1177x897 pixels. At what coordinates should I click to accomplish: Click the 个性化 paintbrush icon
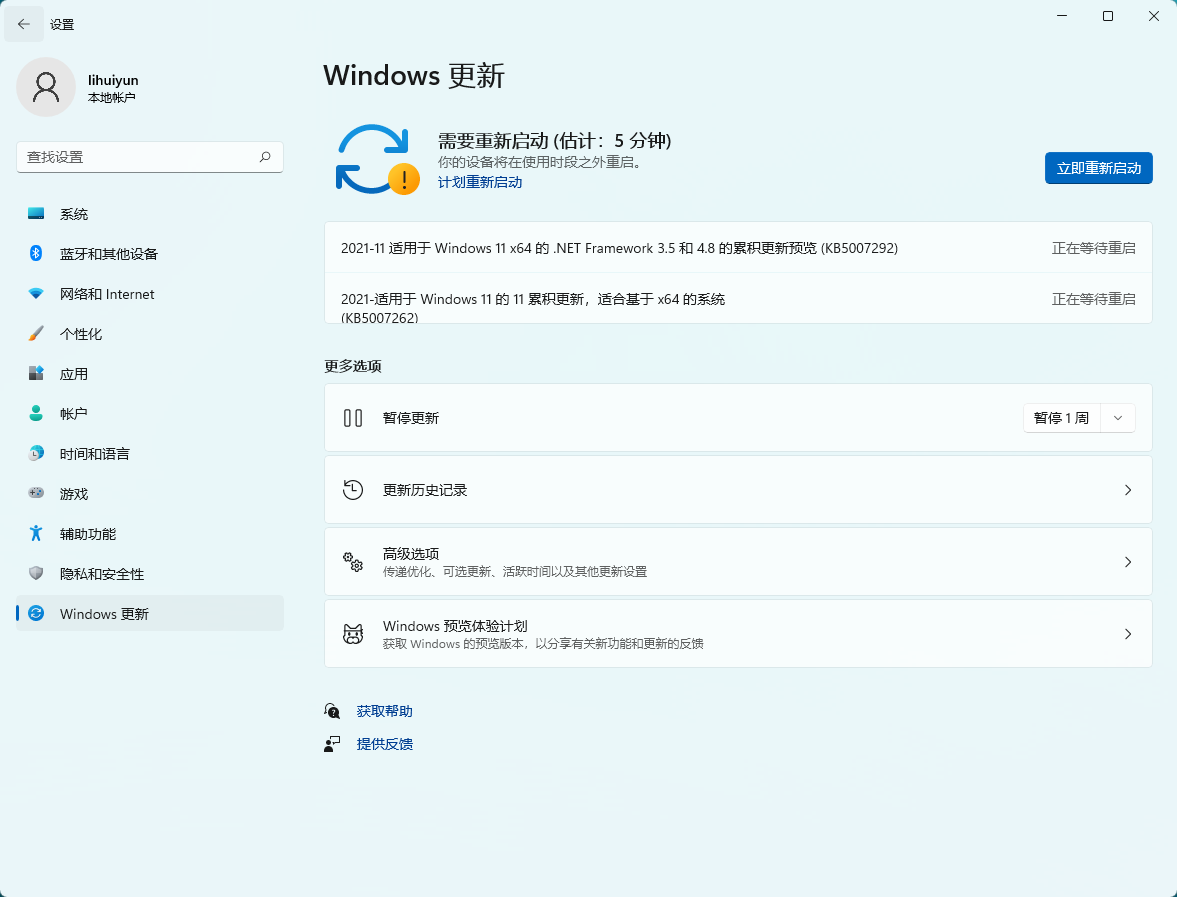(36, 333)
